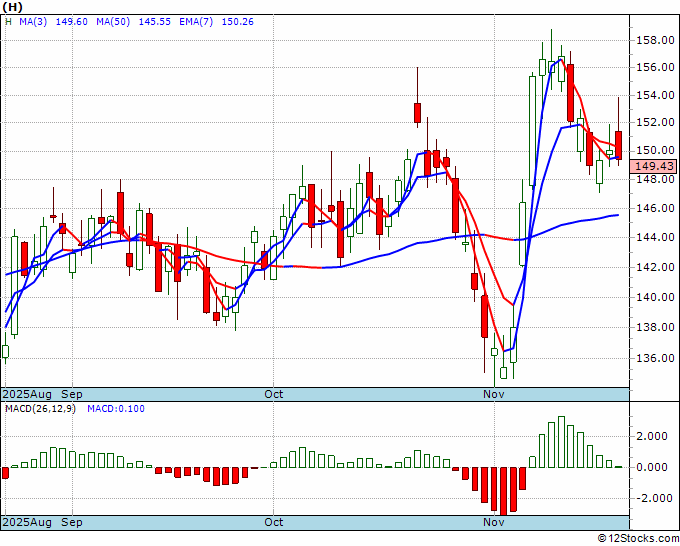Image resolution: width=680 pixels, height=546 pixels.
Task: Click the MA(3) value 149.60
Action: (72, 22)
